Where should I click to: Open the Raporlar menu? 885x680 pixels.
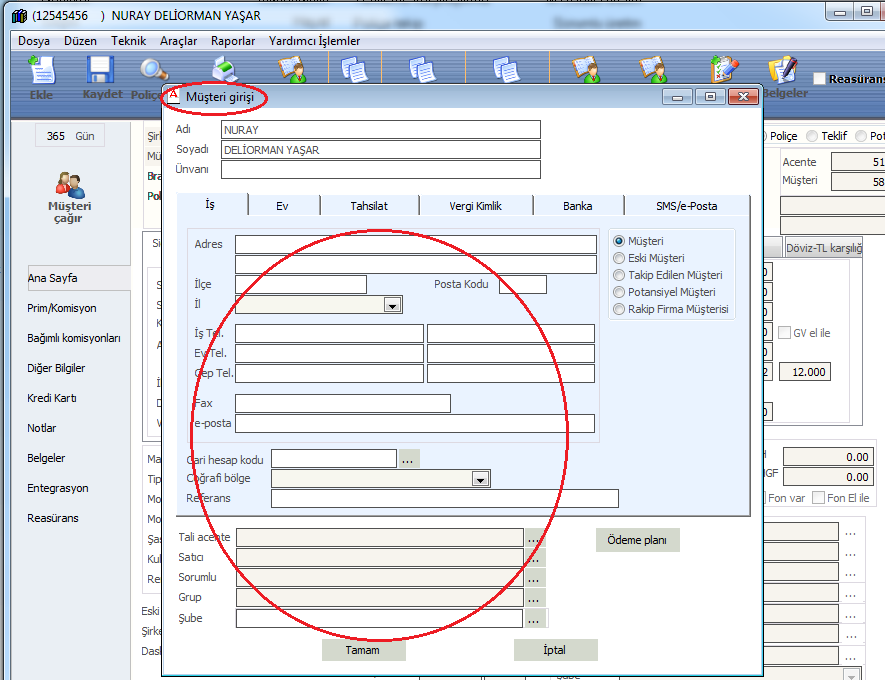tap(233, 41)
